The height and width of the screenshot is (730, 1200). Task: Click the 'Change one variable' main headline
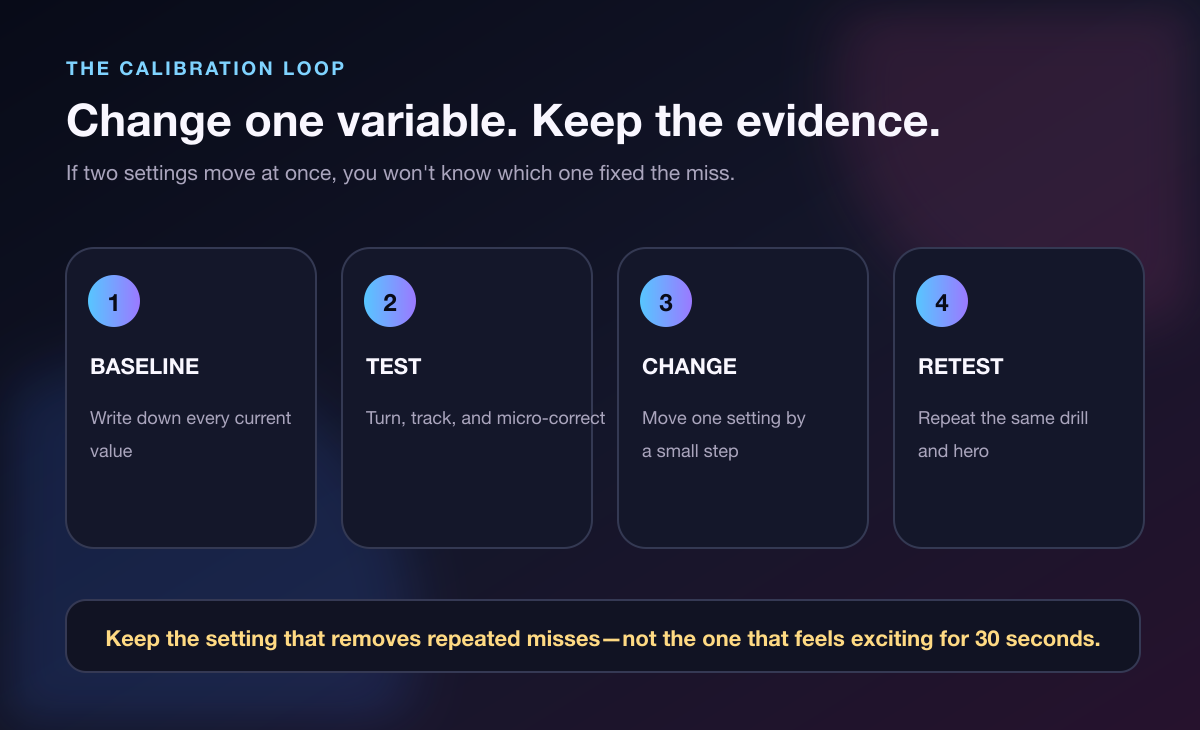coord(503,121)
